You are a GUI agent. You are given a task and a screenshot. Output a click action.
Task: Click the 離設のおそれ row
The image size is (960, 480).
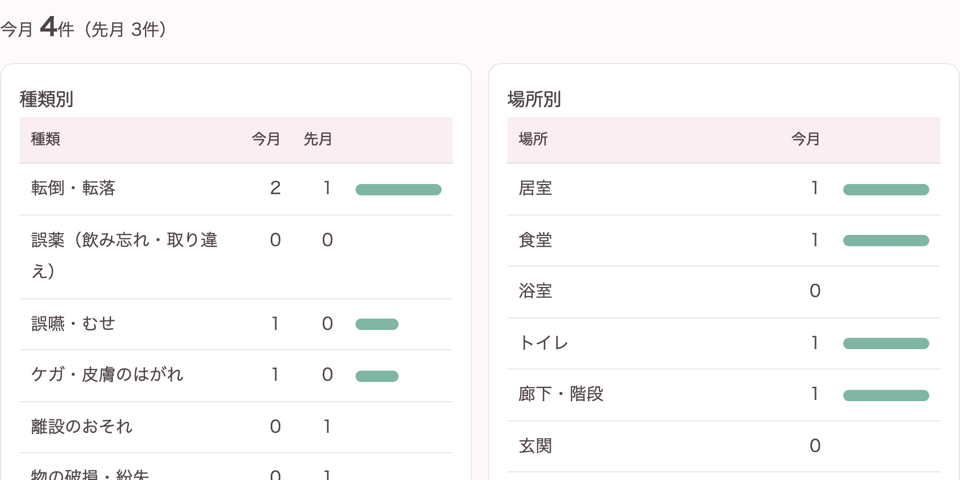[x=236, y=427]
